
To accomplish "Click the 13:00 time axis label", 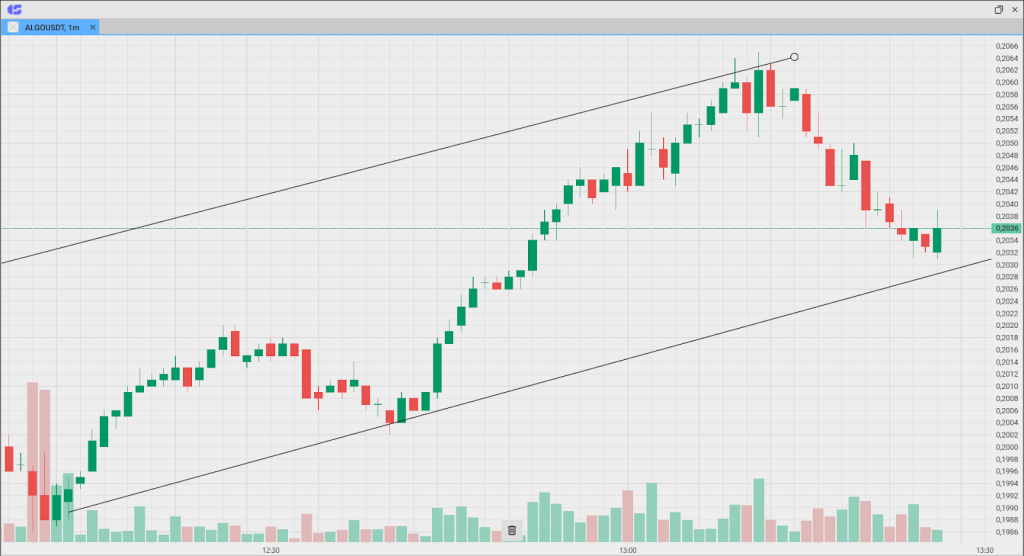I will pyautogui.click(x=627, y=549).
